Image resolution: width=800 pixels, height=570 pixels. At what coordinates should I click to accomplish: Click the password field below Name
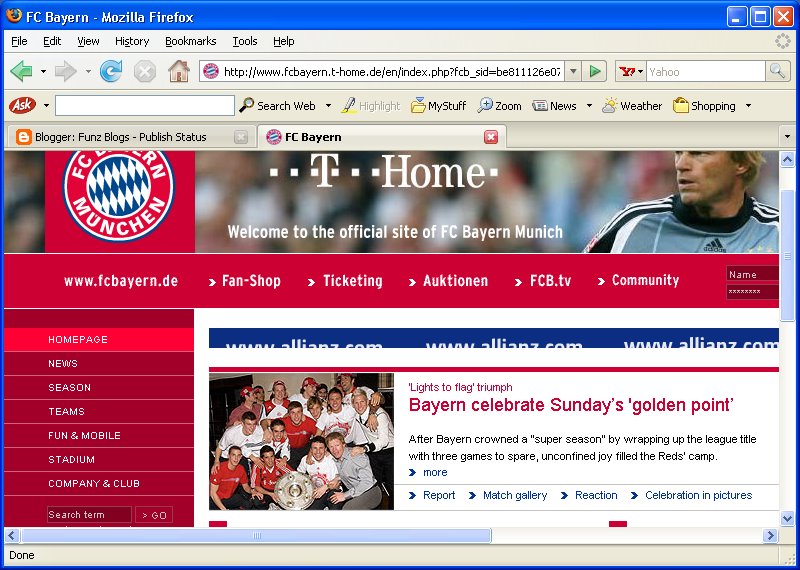753,292
